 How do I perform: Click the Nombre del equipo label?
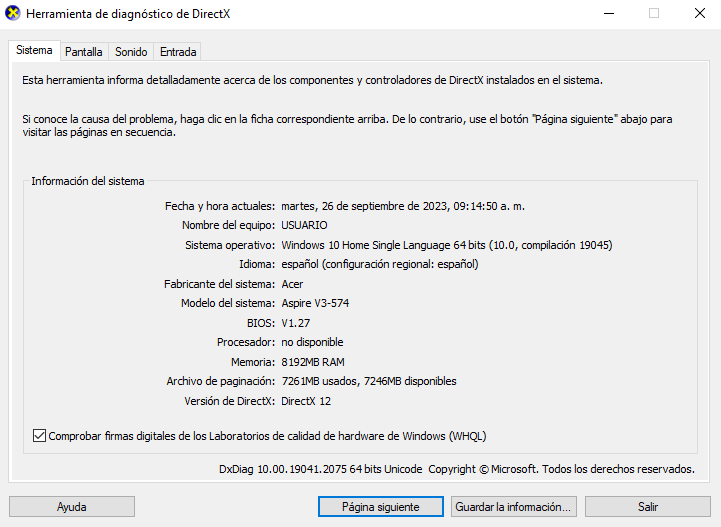229,225
